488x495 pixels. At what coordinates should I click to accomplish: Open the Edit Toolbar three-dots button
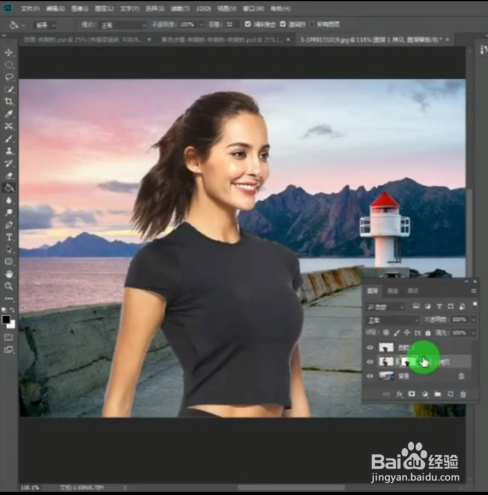point(9,298)
